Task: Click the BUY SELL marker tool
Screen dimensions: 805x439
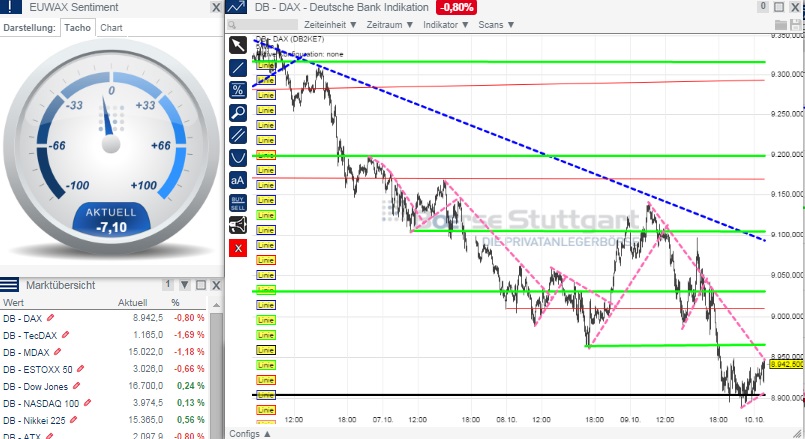Action: [238, 203]
